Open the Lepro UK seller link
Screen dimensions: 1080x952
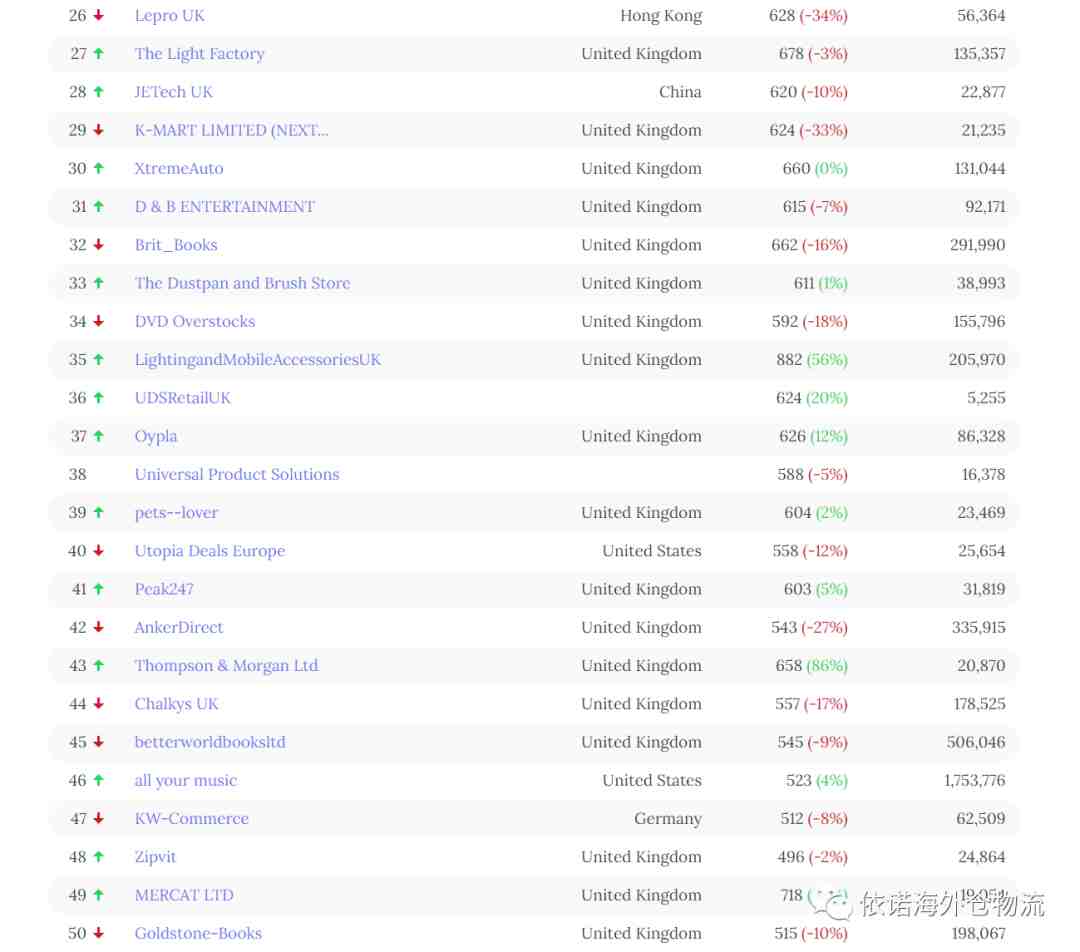(x=169, y=16)
